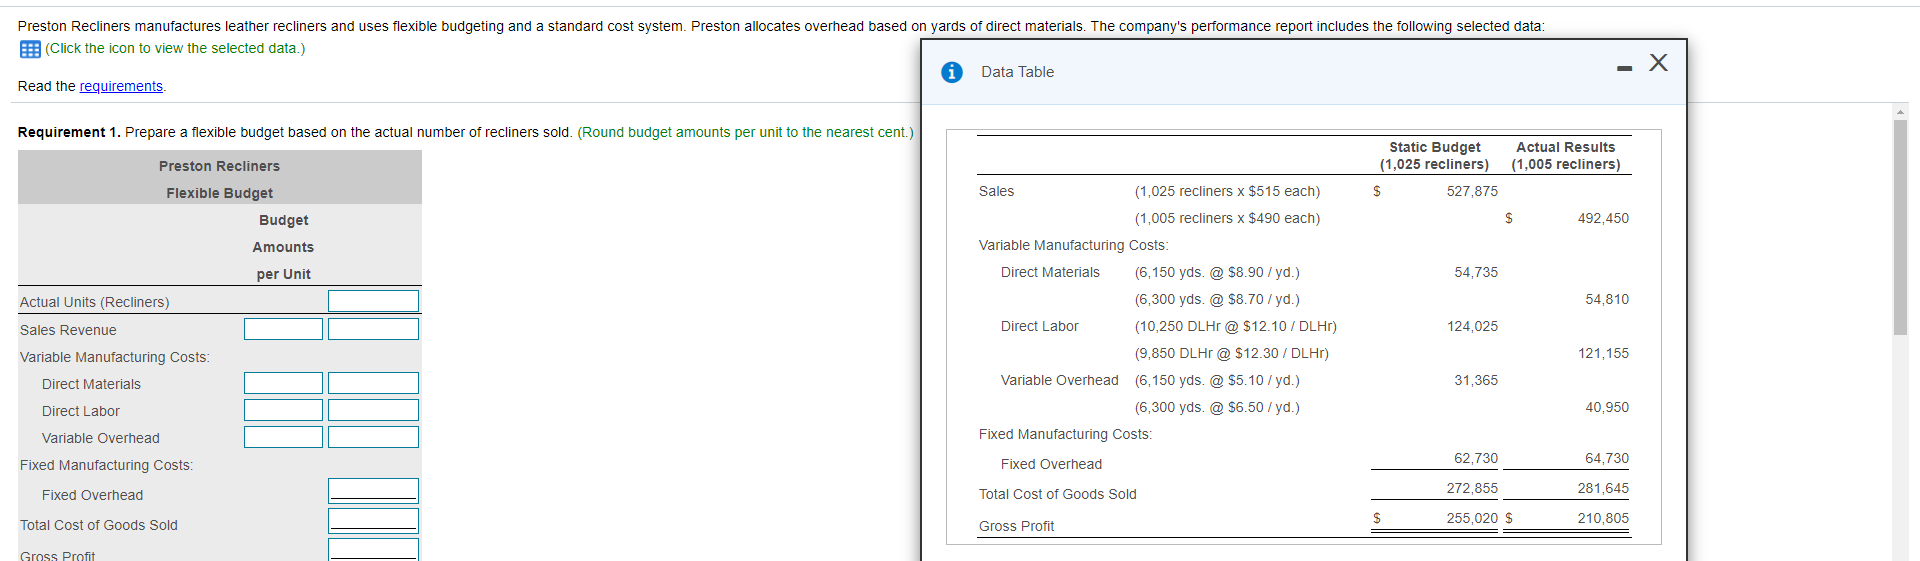Screen dimensions: 1920x561
Task: Select Direct Labor per-unit input field
Action: [x=283, y=410]
